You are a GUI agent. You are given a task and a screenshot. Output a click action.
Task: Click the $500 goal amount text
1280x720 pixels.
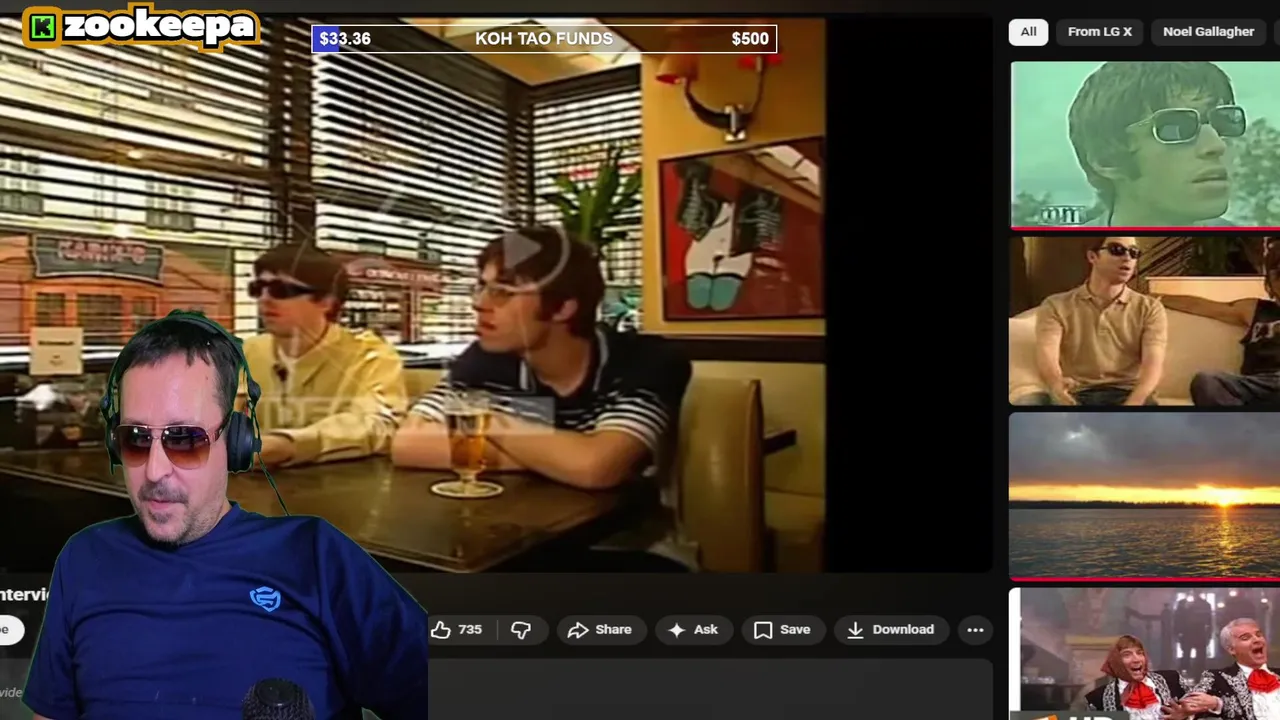tap(750, 39)
